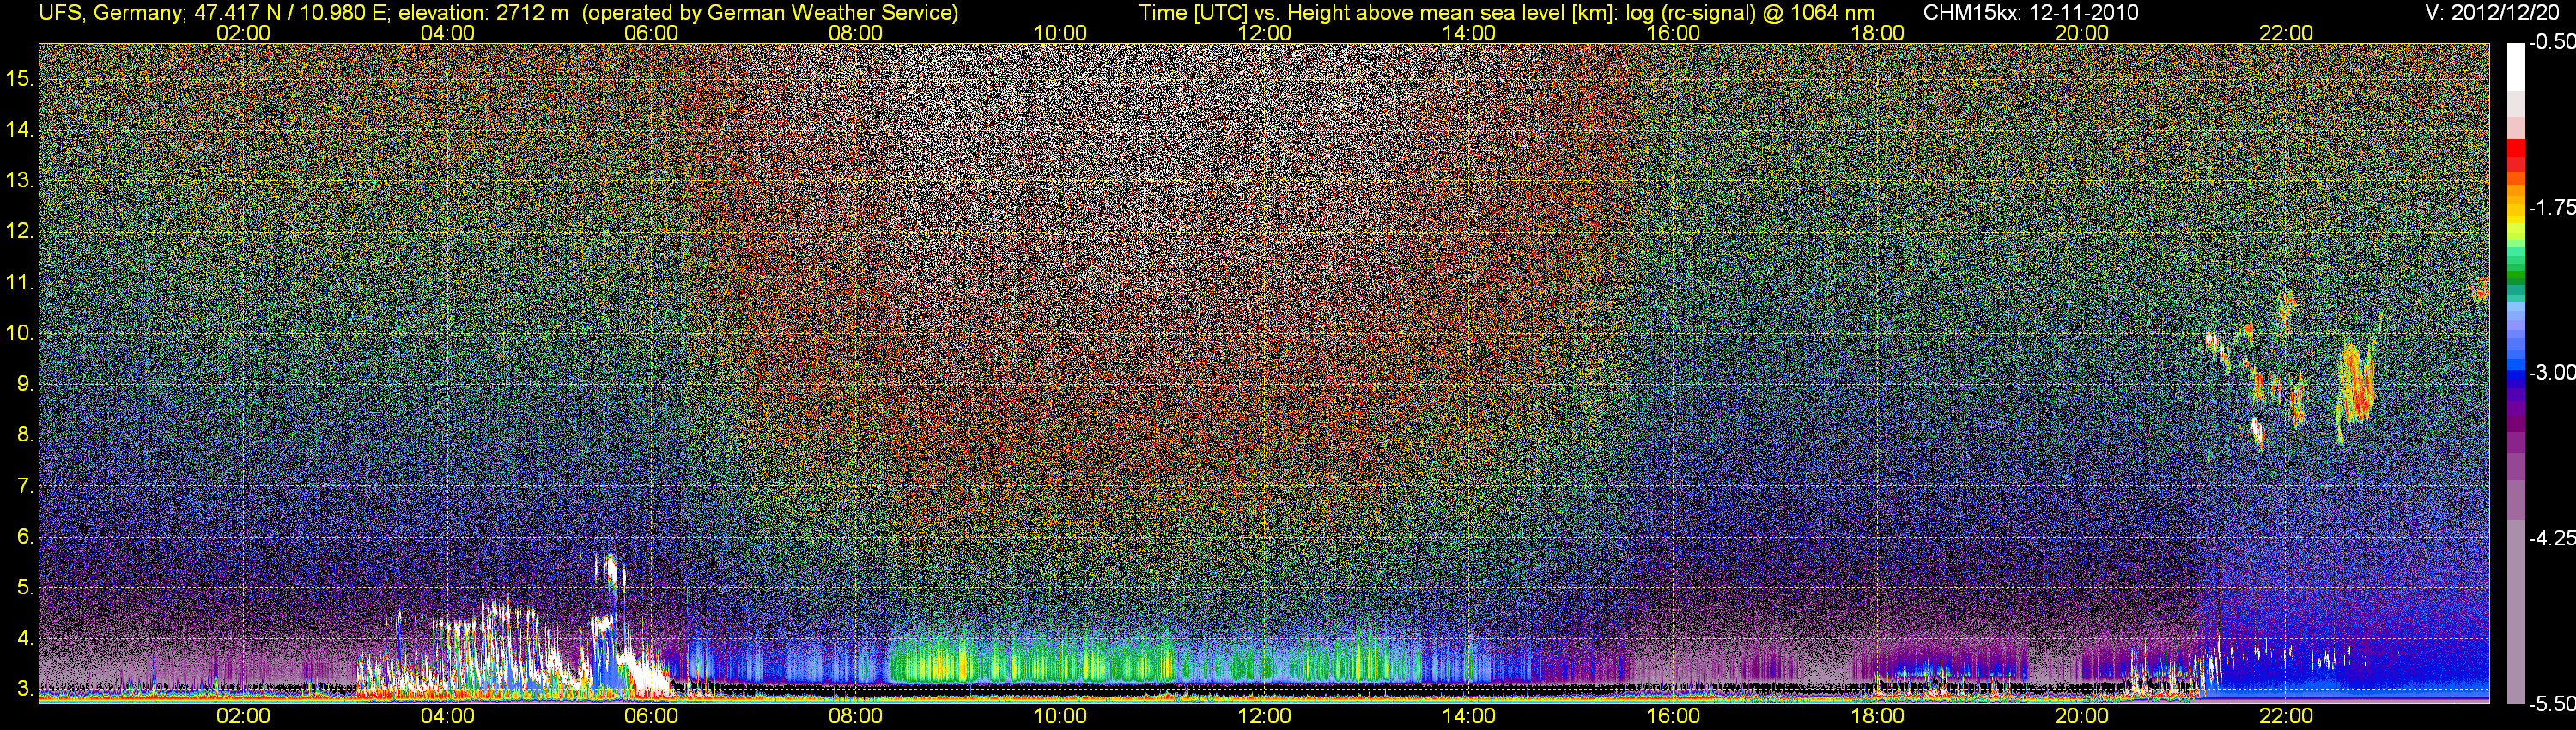2576x730 pixels.
Task: Click the '16:00' label on the bottom time axis
Action: pyautogui.click(x=1673, y=716)
